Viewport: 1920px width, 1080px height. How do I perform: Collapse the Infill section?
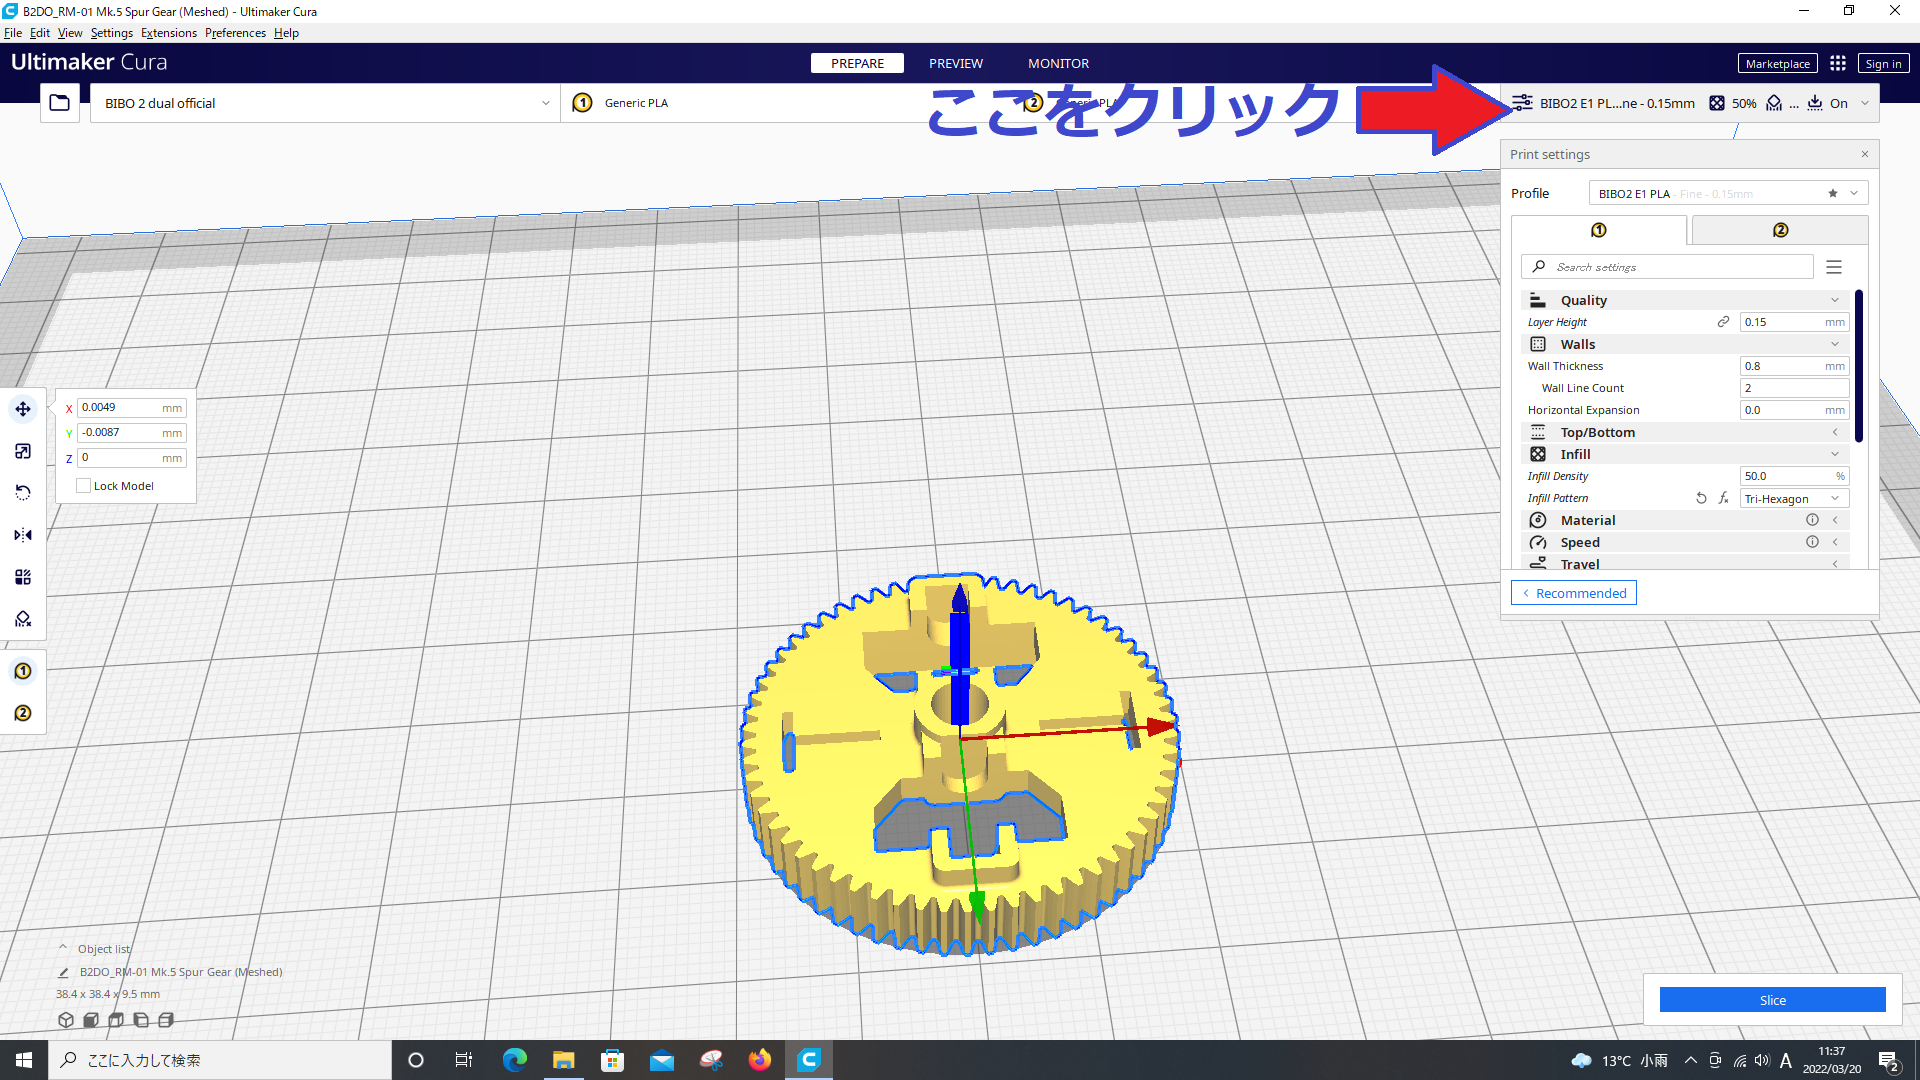(x=1686, y=454)
